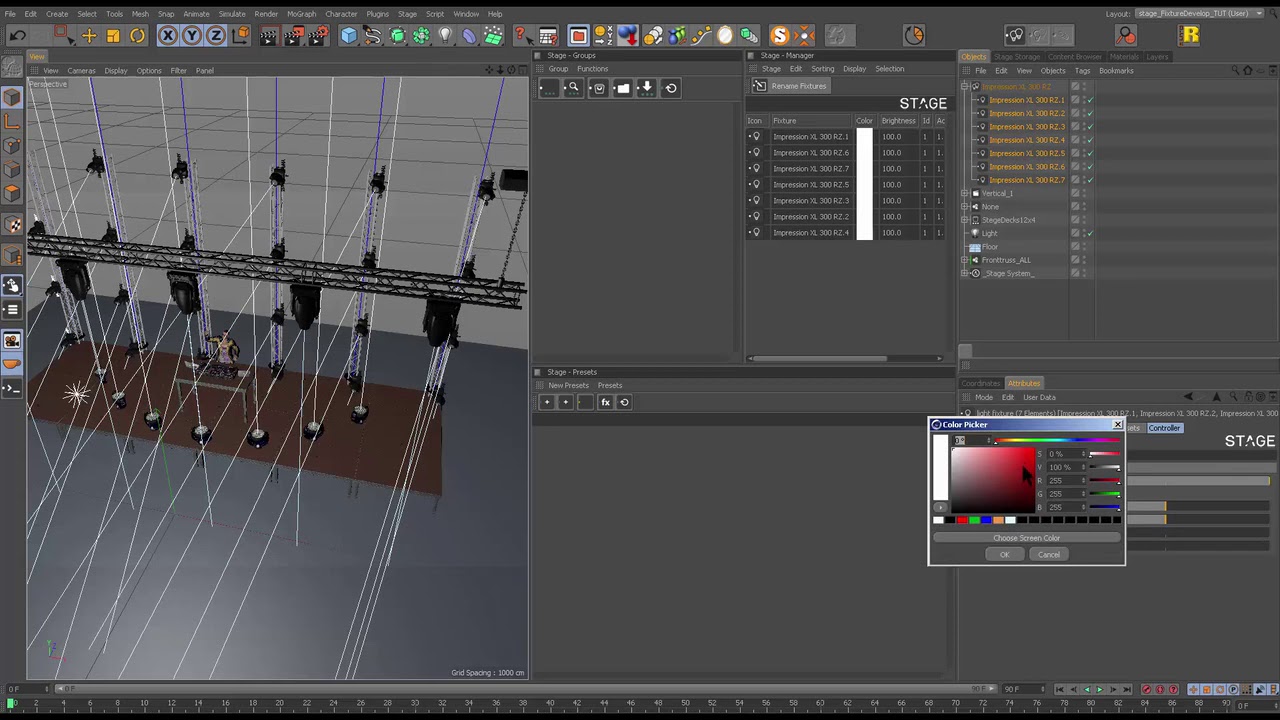The width and height of the screenshot is (1280, 720).
Task: Select Impression XL 300 RZ.3 in Objects
Action: (x=1026, y=127)
